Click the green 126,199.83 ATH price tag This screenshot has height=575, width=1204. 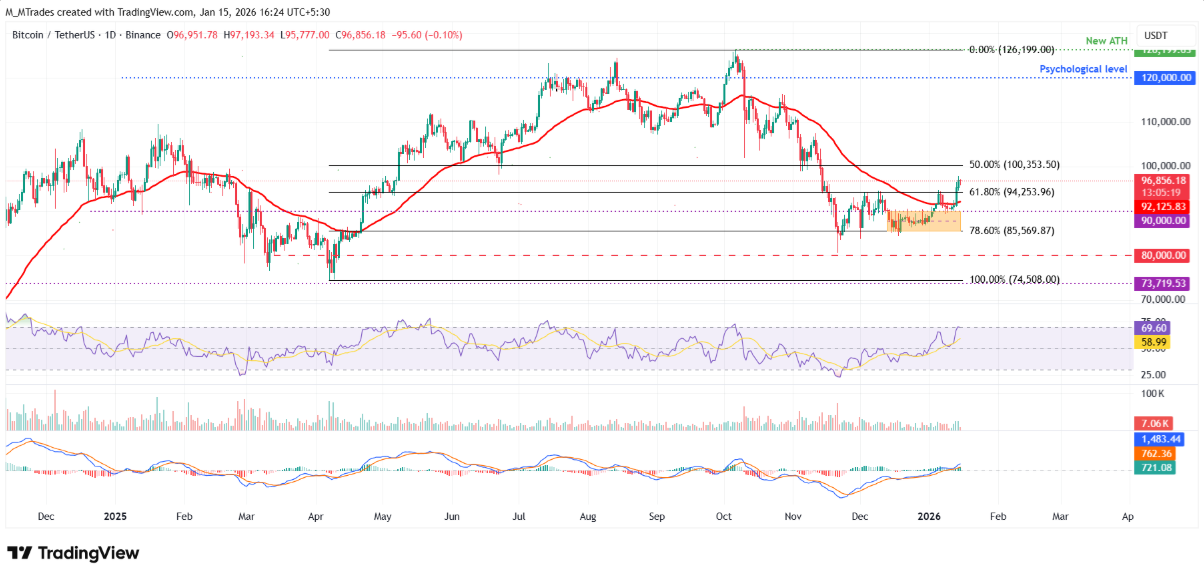(x=1167, y=51)
